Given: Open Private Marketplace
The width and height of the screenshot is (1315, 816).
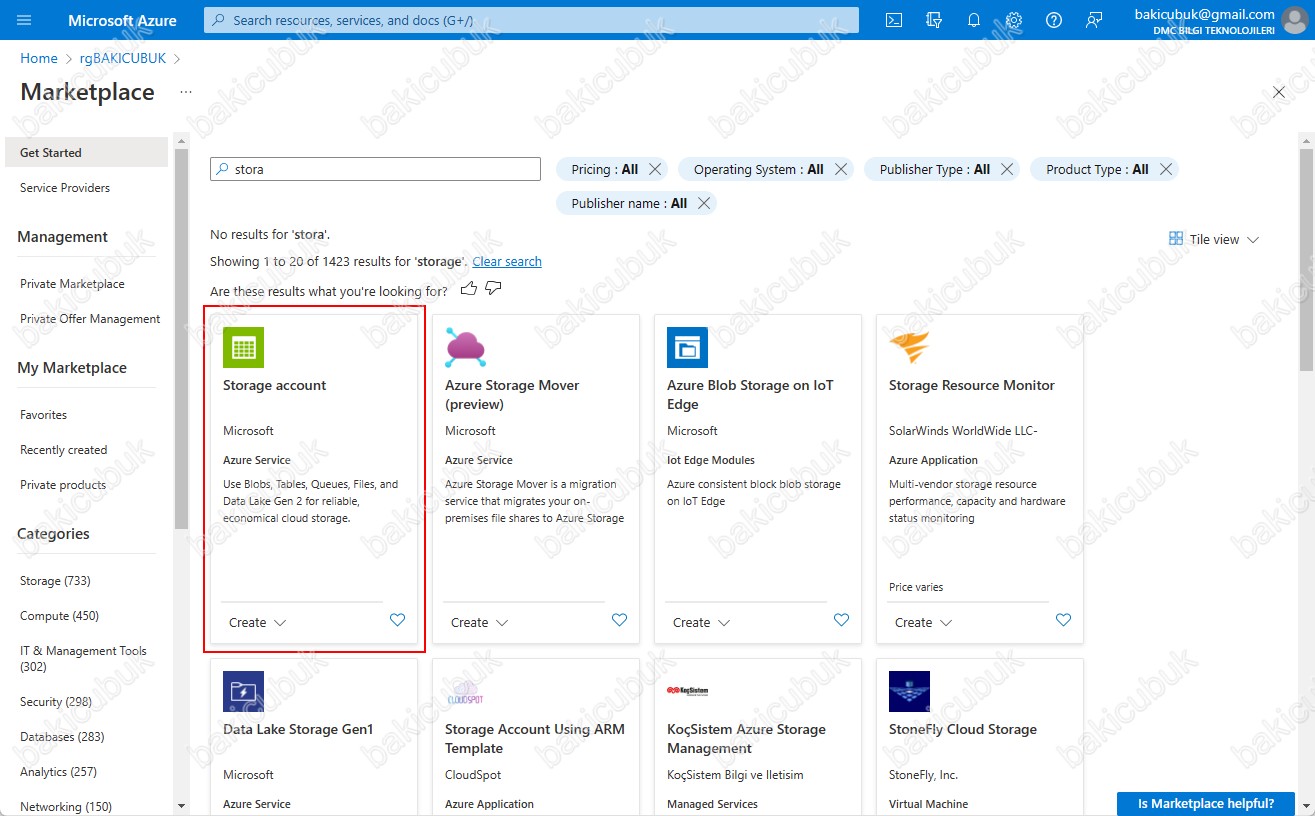Looking at the screenshot, I should (x=72, y=284).
